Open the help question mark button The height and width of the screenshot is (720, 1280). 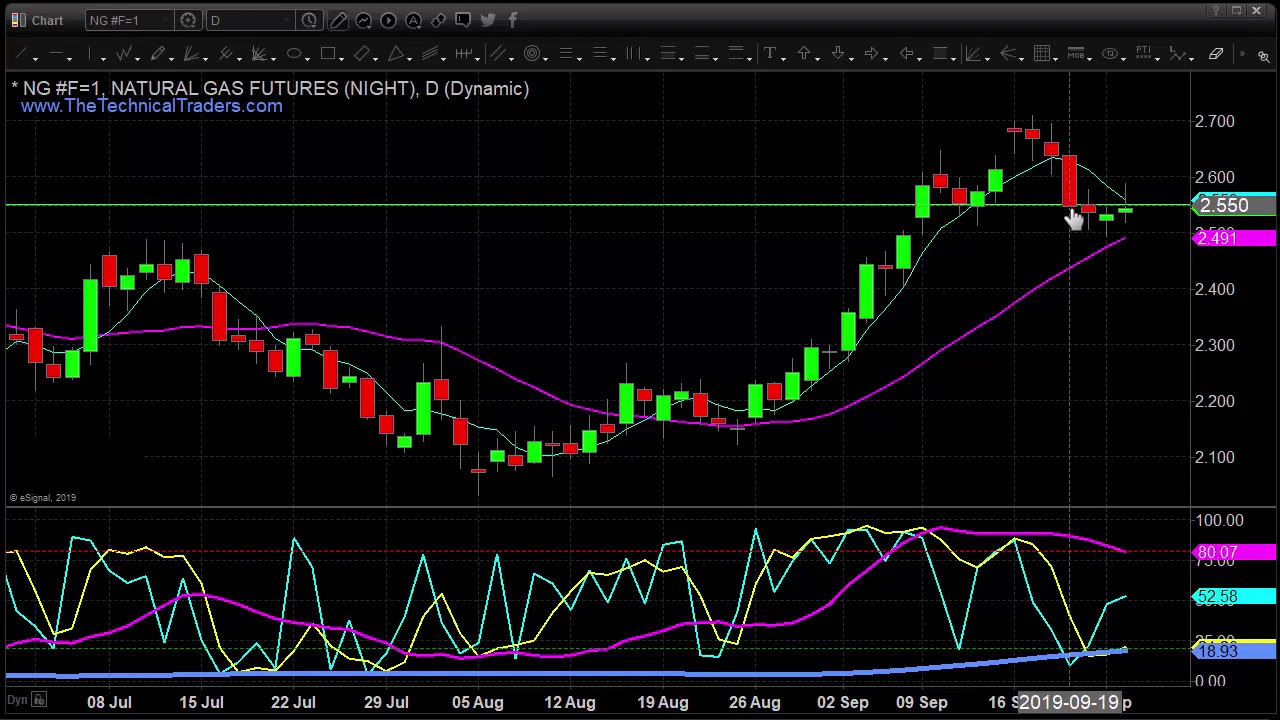[x=1216, y=11]
